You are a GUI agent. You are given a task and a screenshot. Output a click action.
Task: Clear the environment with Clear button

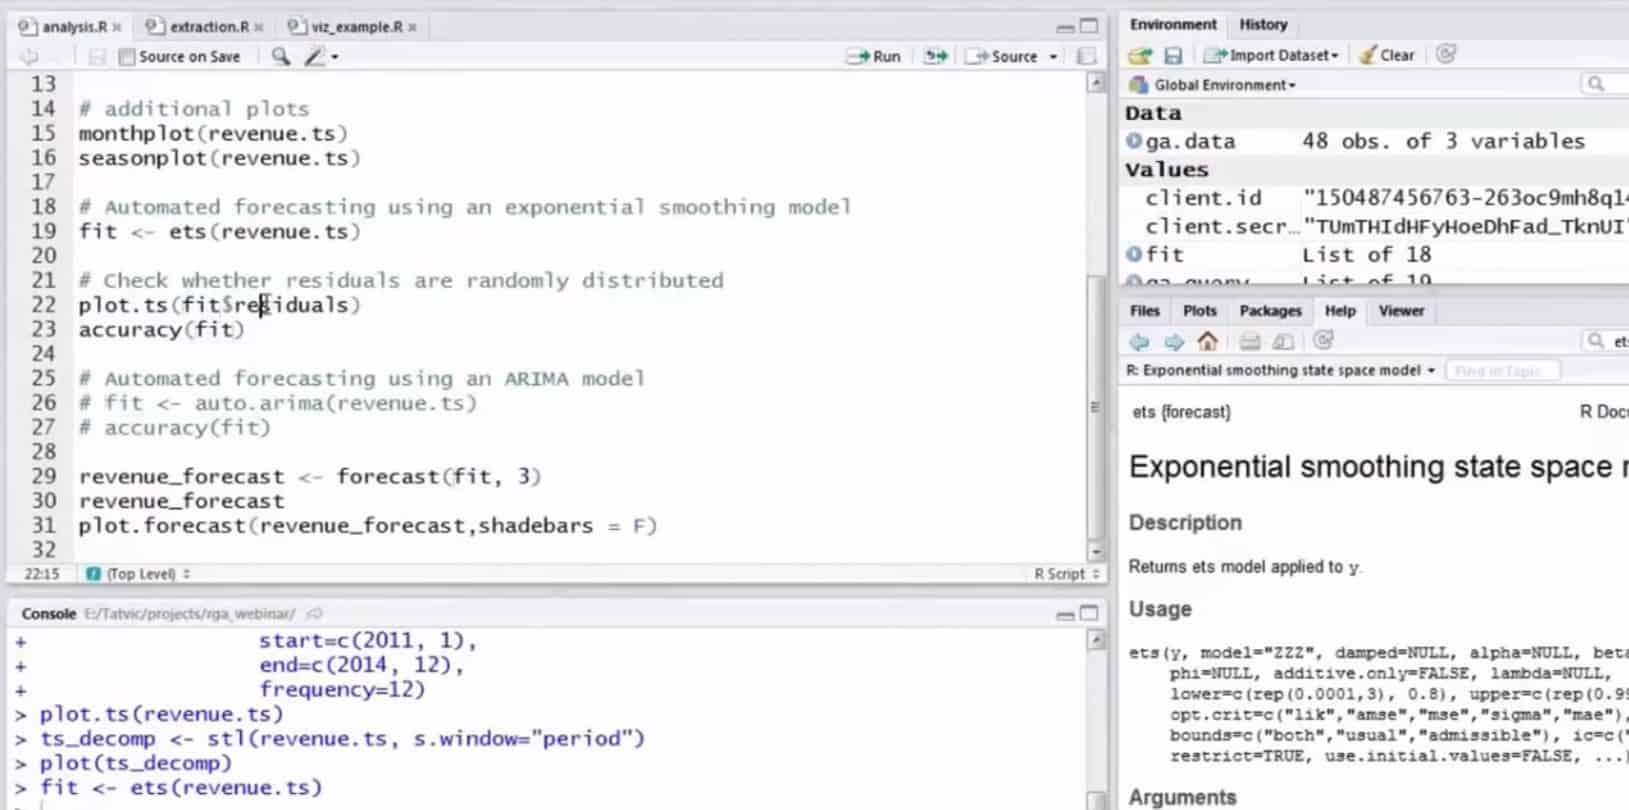1387,56
